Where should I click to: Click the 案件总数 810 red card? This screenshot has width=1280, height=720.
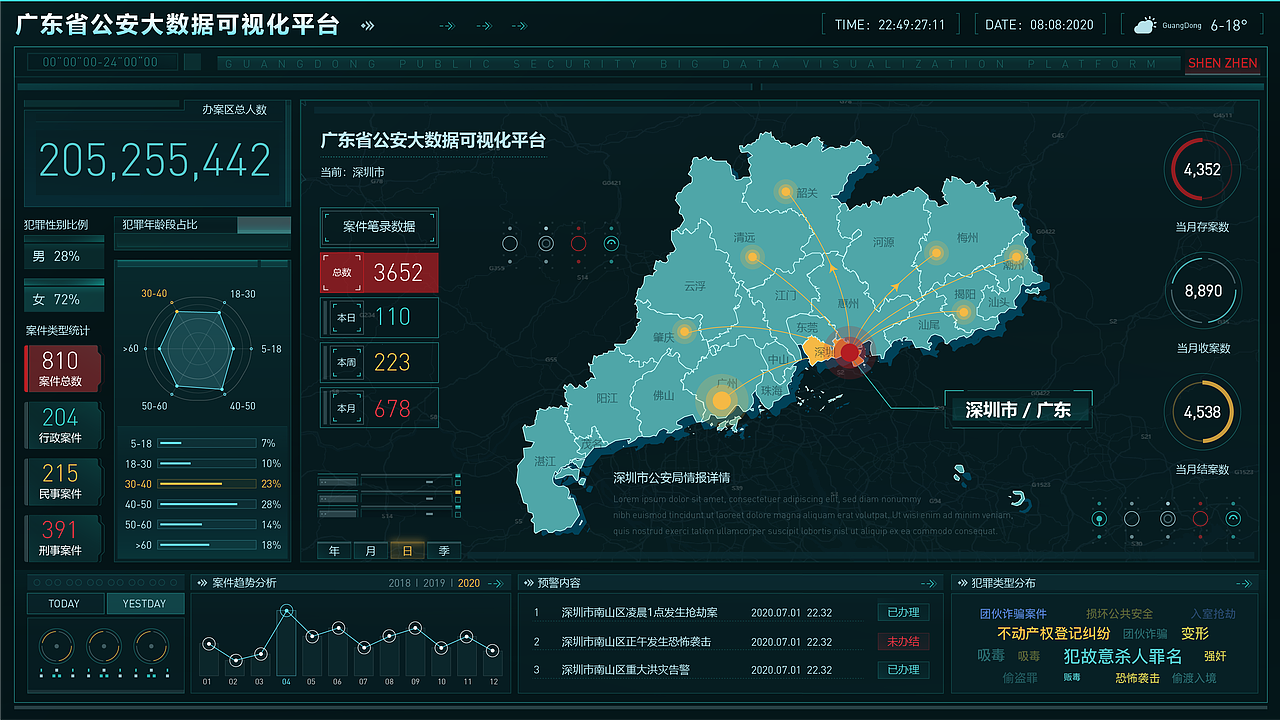[61, 368]
